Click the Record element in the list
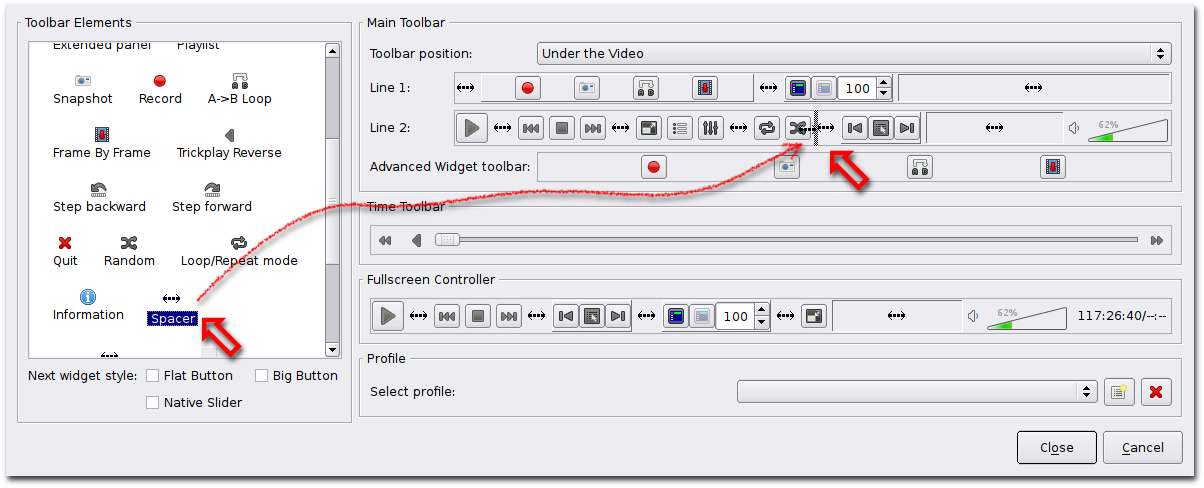This screenshot has width=1204, height=488. pos(160,81)
